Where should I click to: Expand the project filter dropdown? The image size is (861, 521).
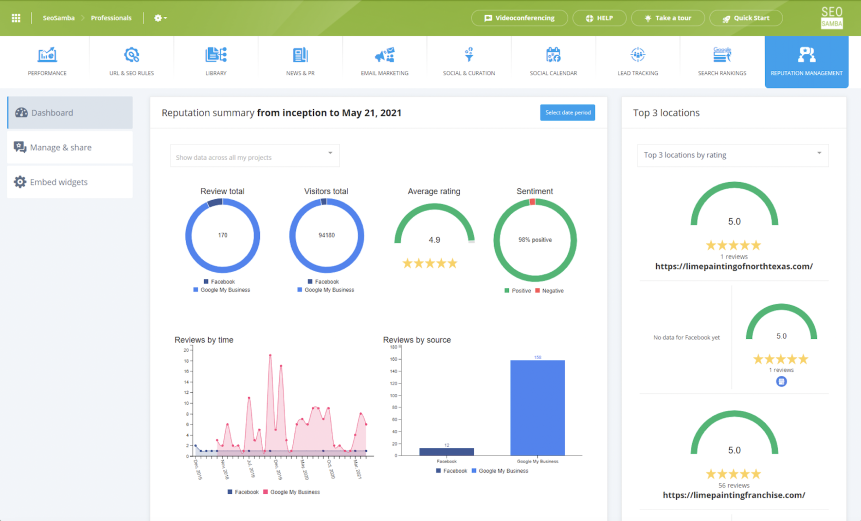(254, 157)
